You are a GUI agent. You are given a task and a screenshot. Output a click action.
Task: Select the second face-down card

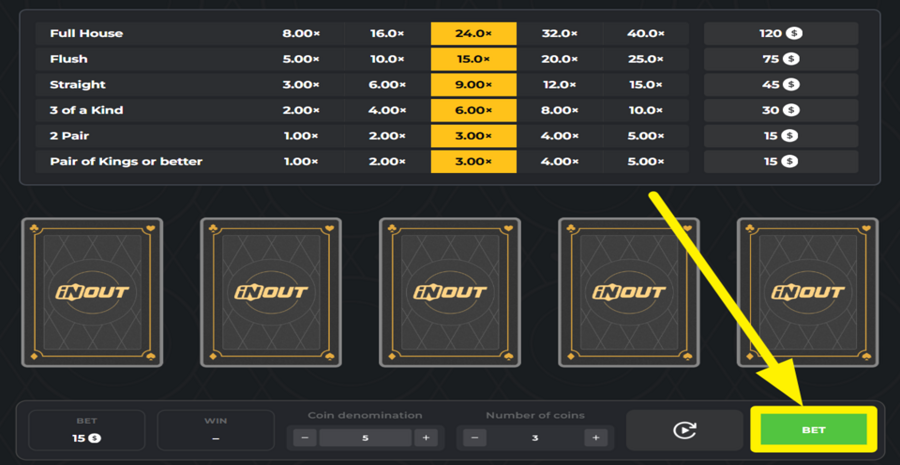click(271, 292)
